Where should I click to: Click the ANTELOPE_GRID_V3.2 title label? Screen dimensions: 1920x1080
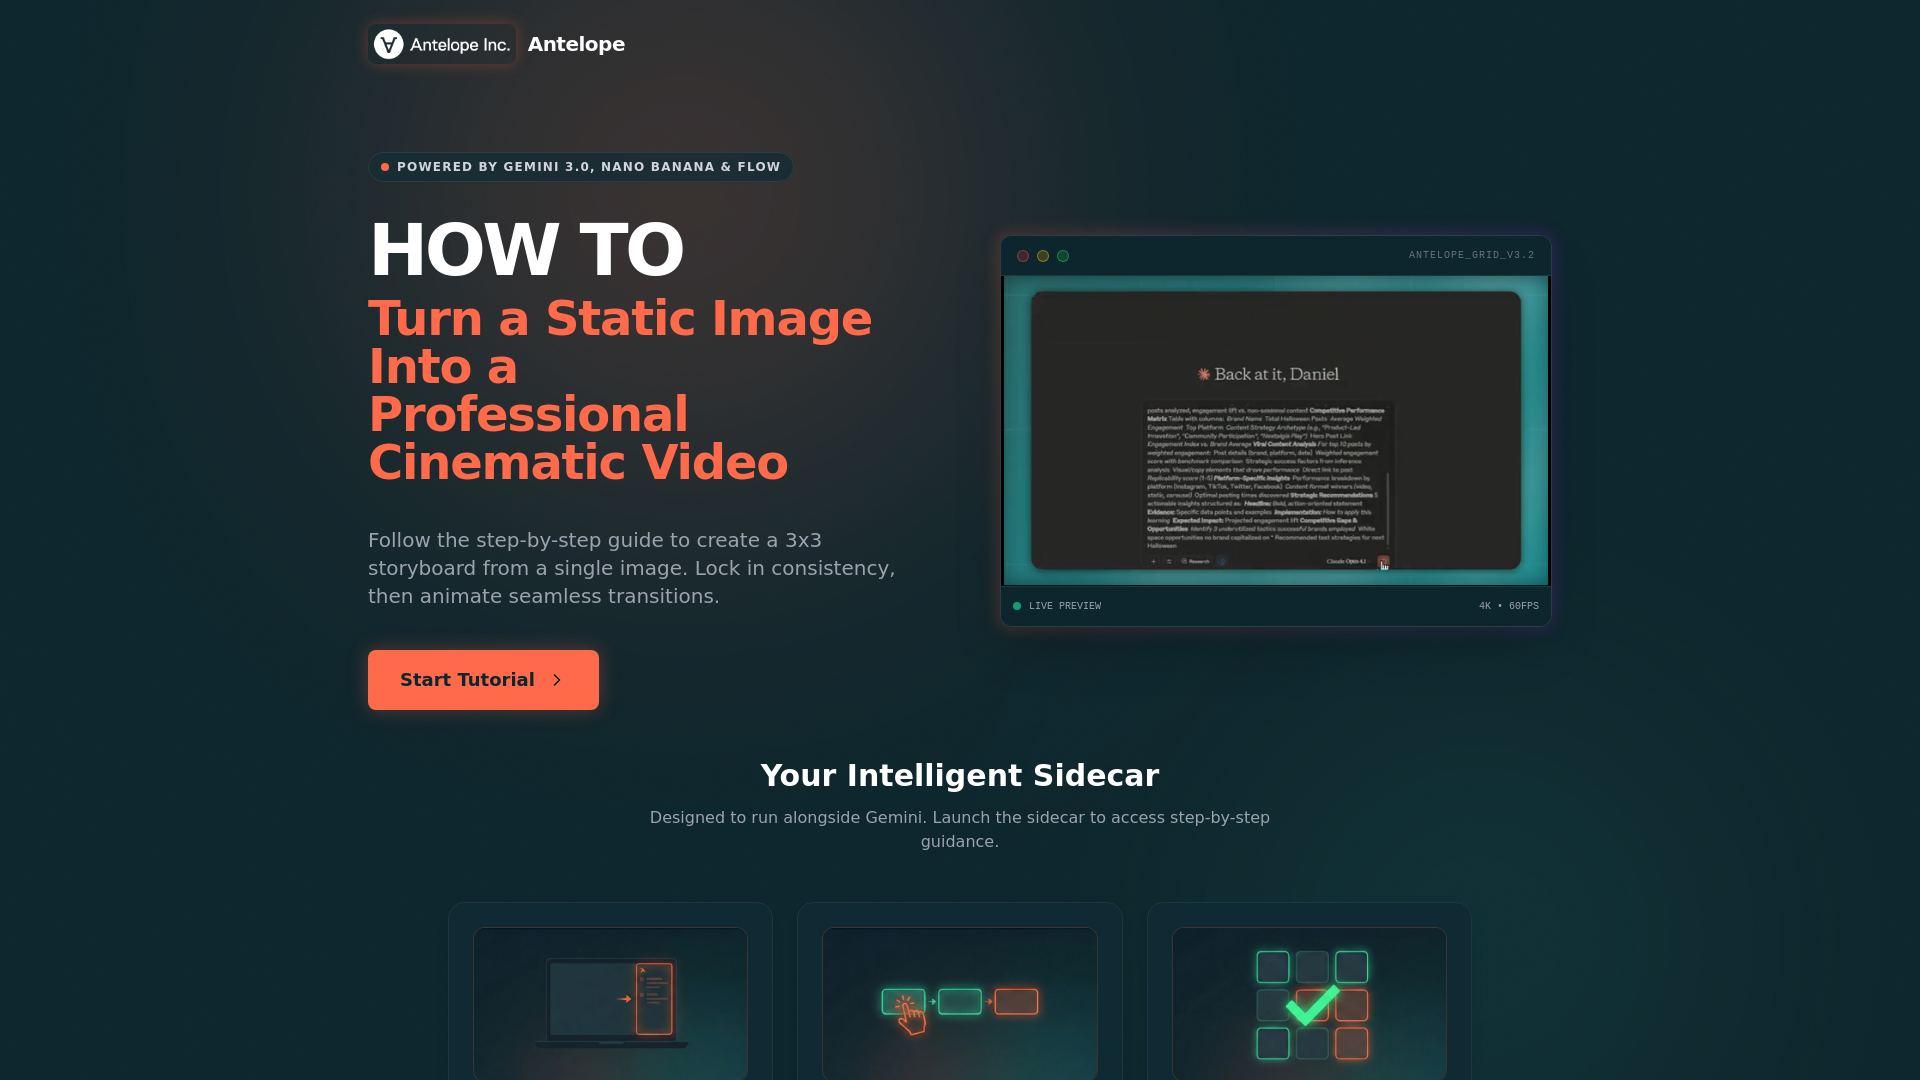(x=1471, y=255)
